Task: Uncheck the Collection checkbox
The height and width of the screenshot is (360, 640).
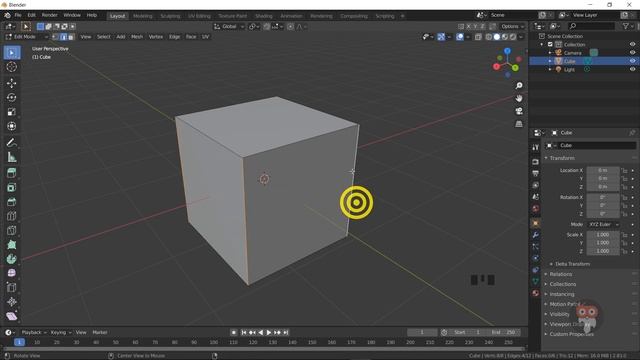Action: pos(550,44)
